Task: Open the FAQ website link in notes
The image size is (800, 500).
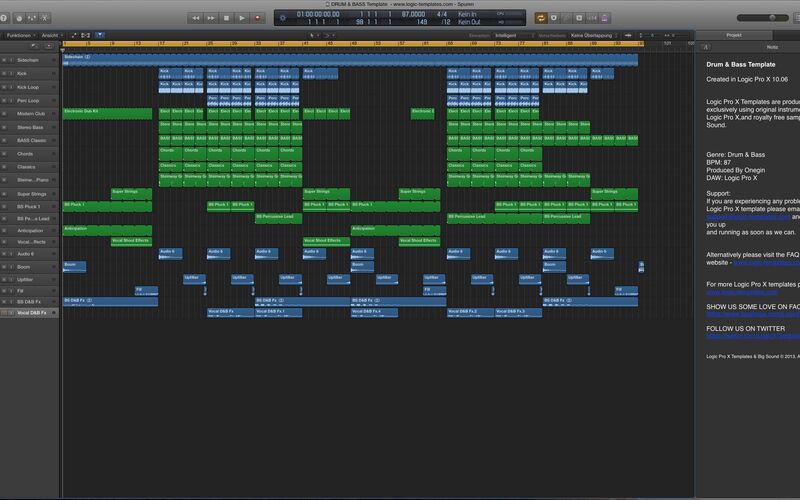Action: pyautogui.click(x=766, y=262)
